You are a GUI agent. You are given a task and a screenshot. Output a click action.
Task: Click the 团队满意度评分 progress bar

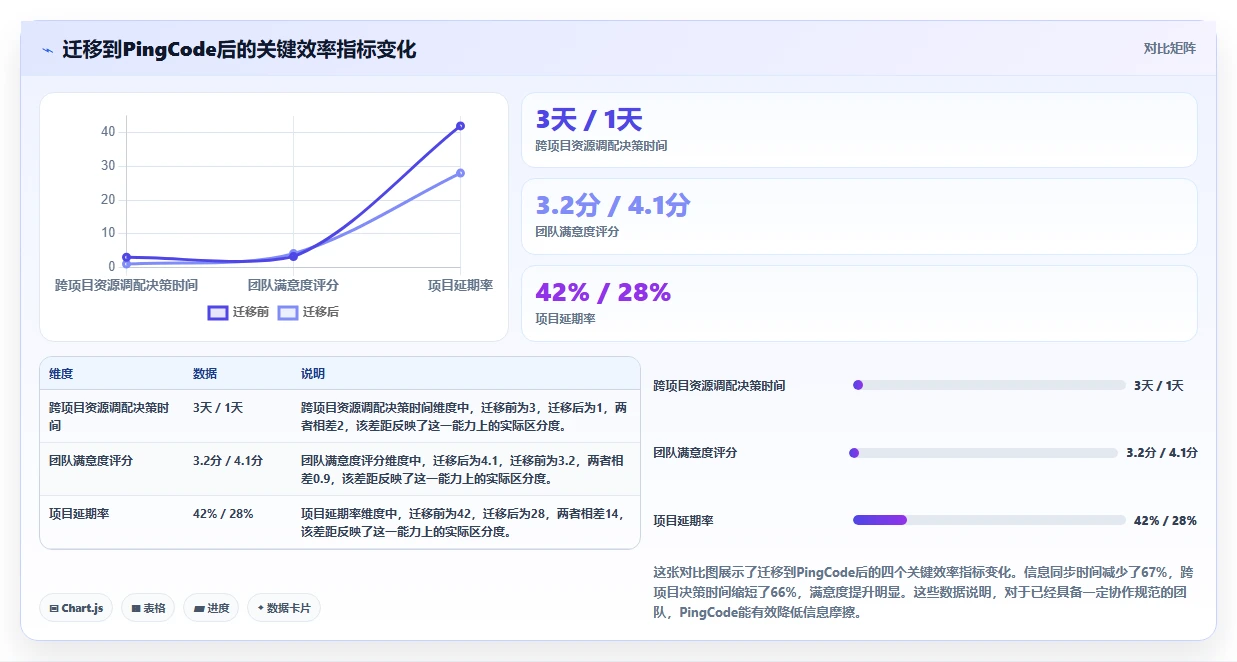(x=983, y=453)
